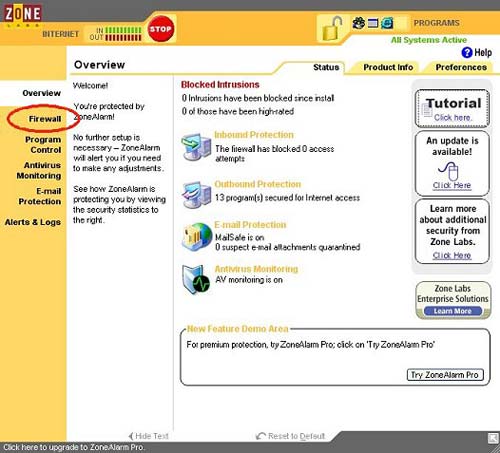Click the Outbound Protection heading
Screen dimensions: 500x453
[257, 184]
